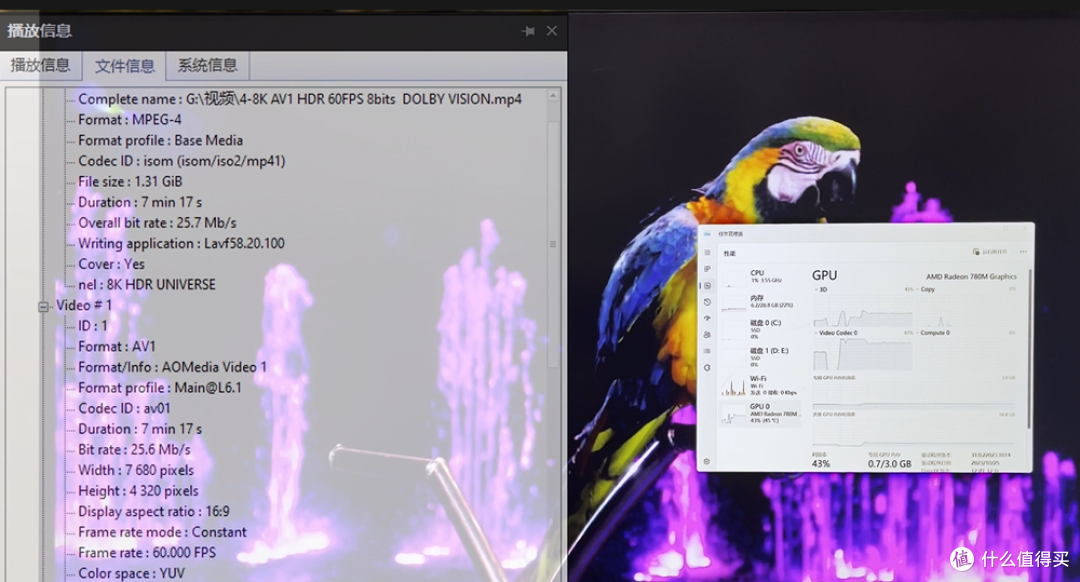The width and height of the screenshot is (1080, 582).
Task: Open the Processes page in Task Manager
Action: point(707,269)
